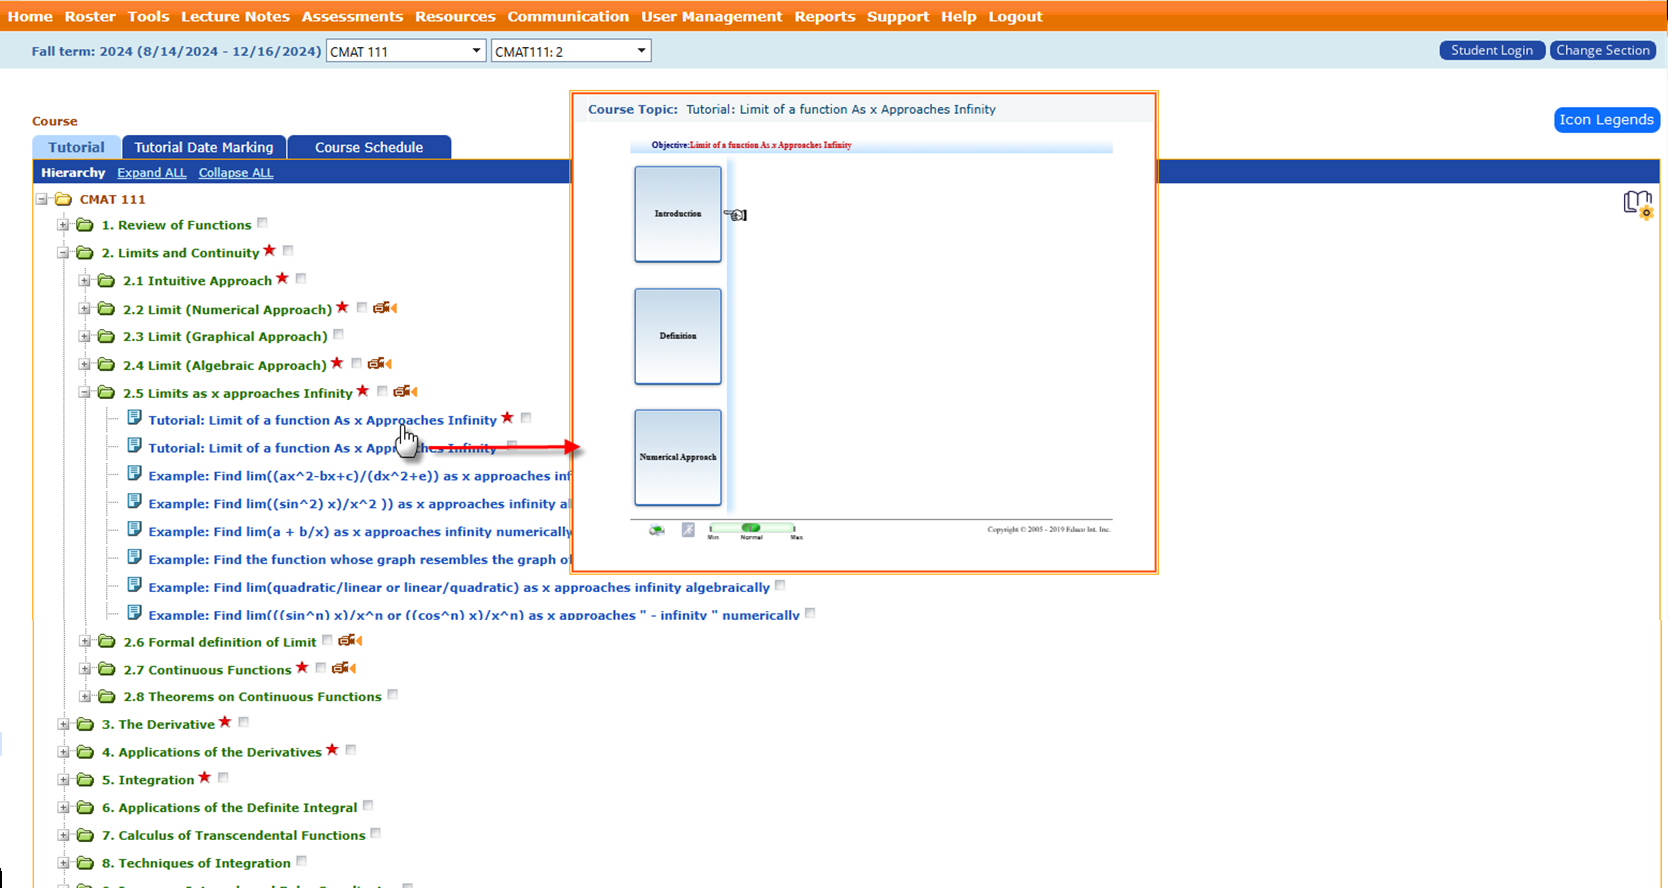
Task: Switch to the Course Schedule tab
Action: [368, 147]
